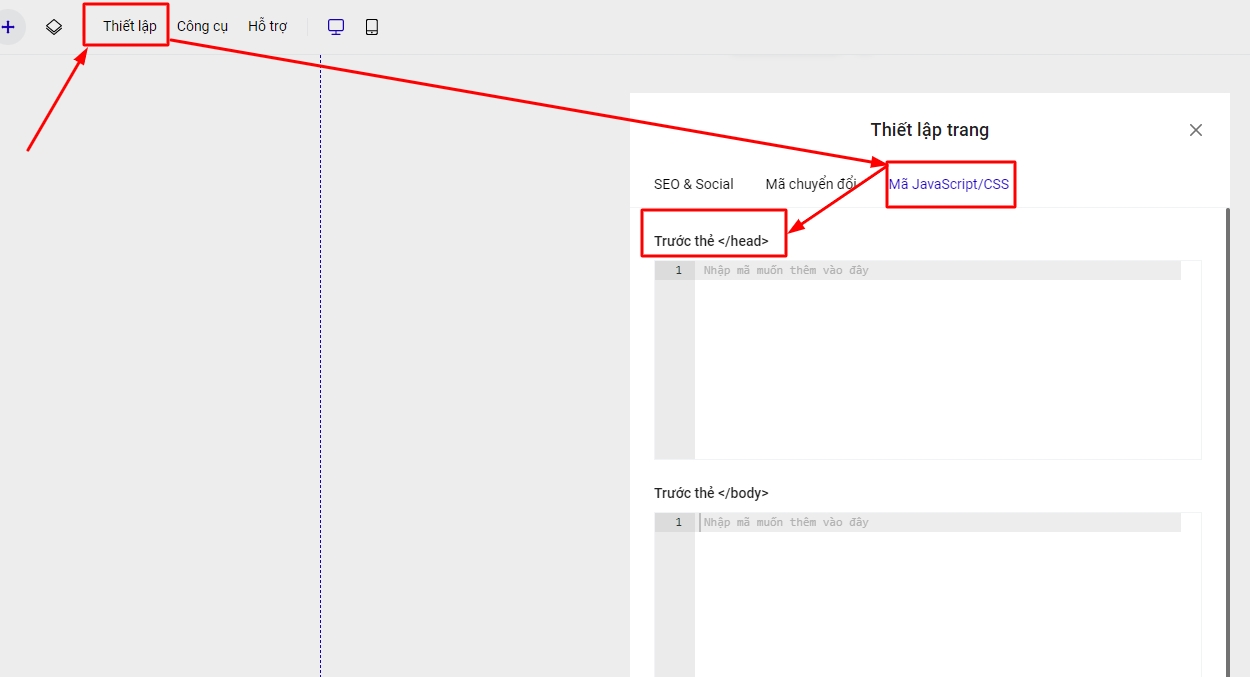Select the Mã chuyển đổi tab
Viewport: 1250px width, 677px height.
pyautogui.click(x=810, y=184)
